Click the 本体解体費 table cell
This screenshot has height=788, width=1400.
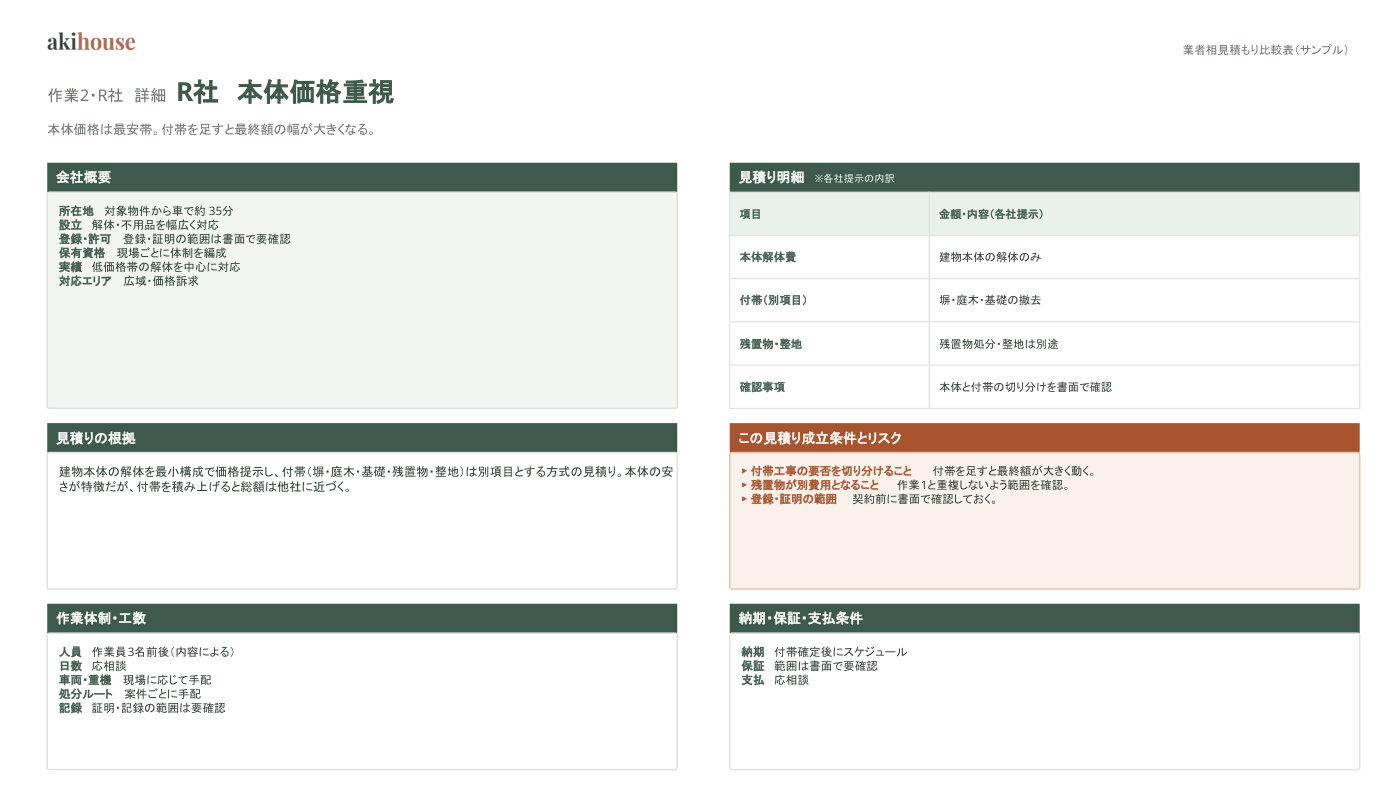(829, 257)
